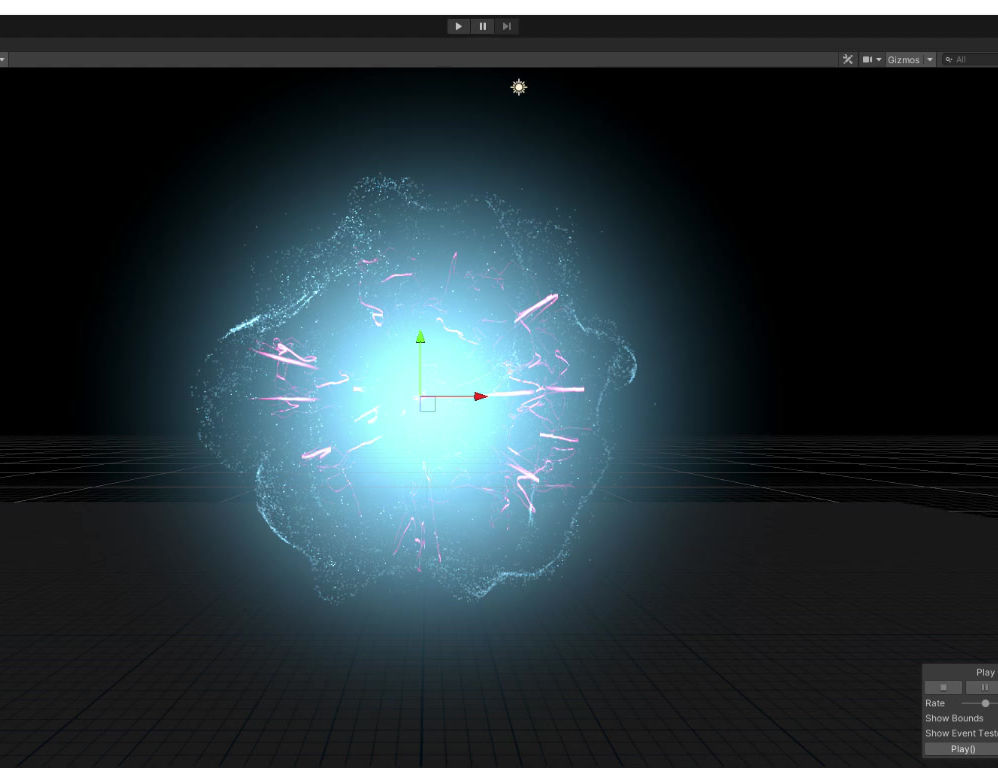Open the scene component tools wrench icon
998x768 pixels.
tap(847, 59)
